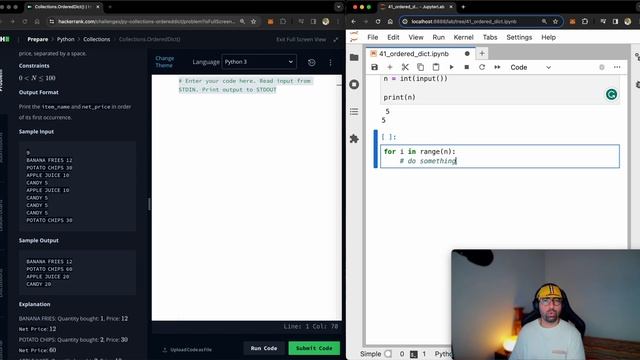Click the green Grammarly icon in cell
Viewport: 640px width, 360px height.
[611, 95]
